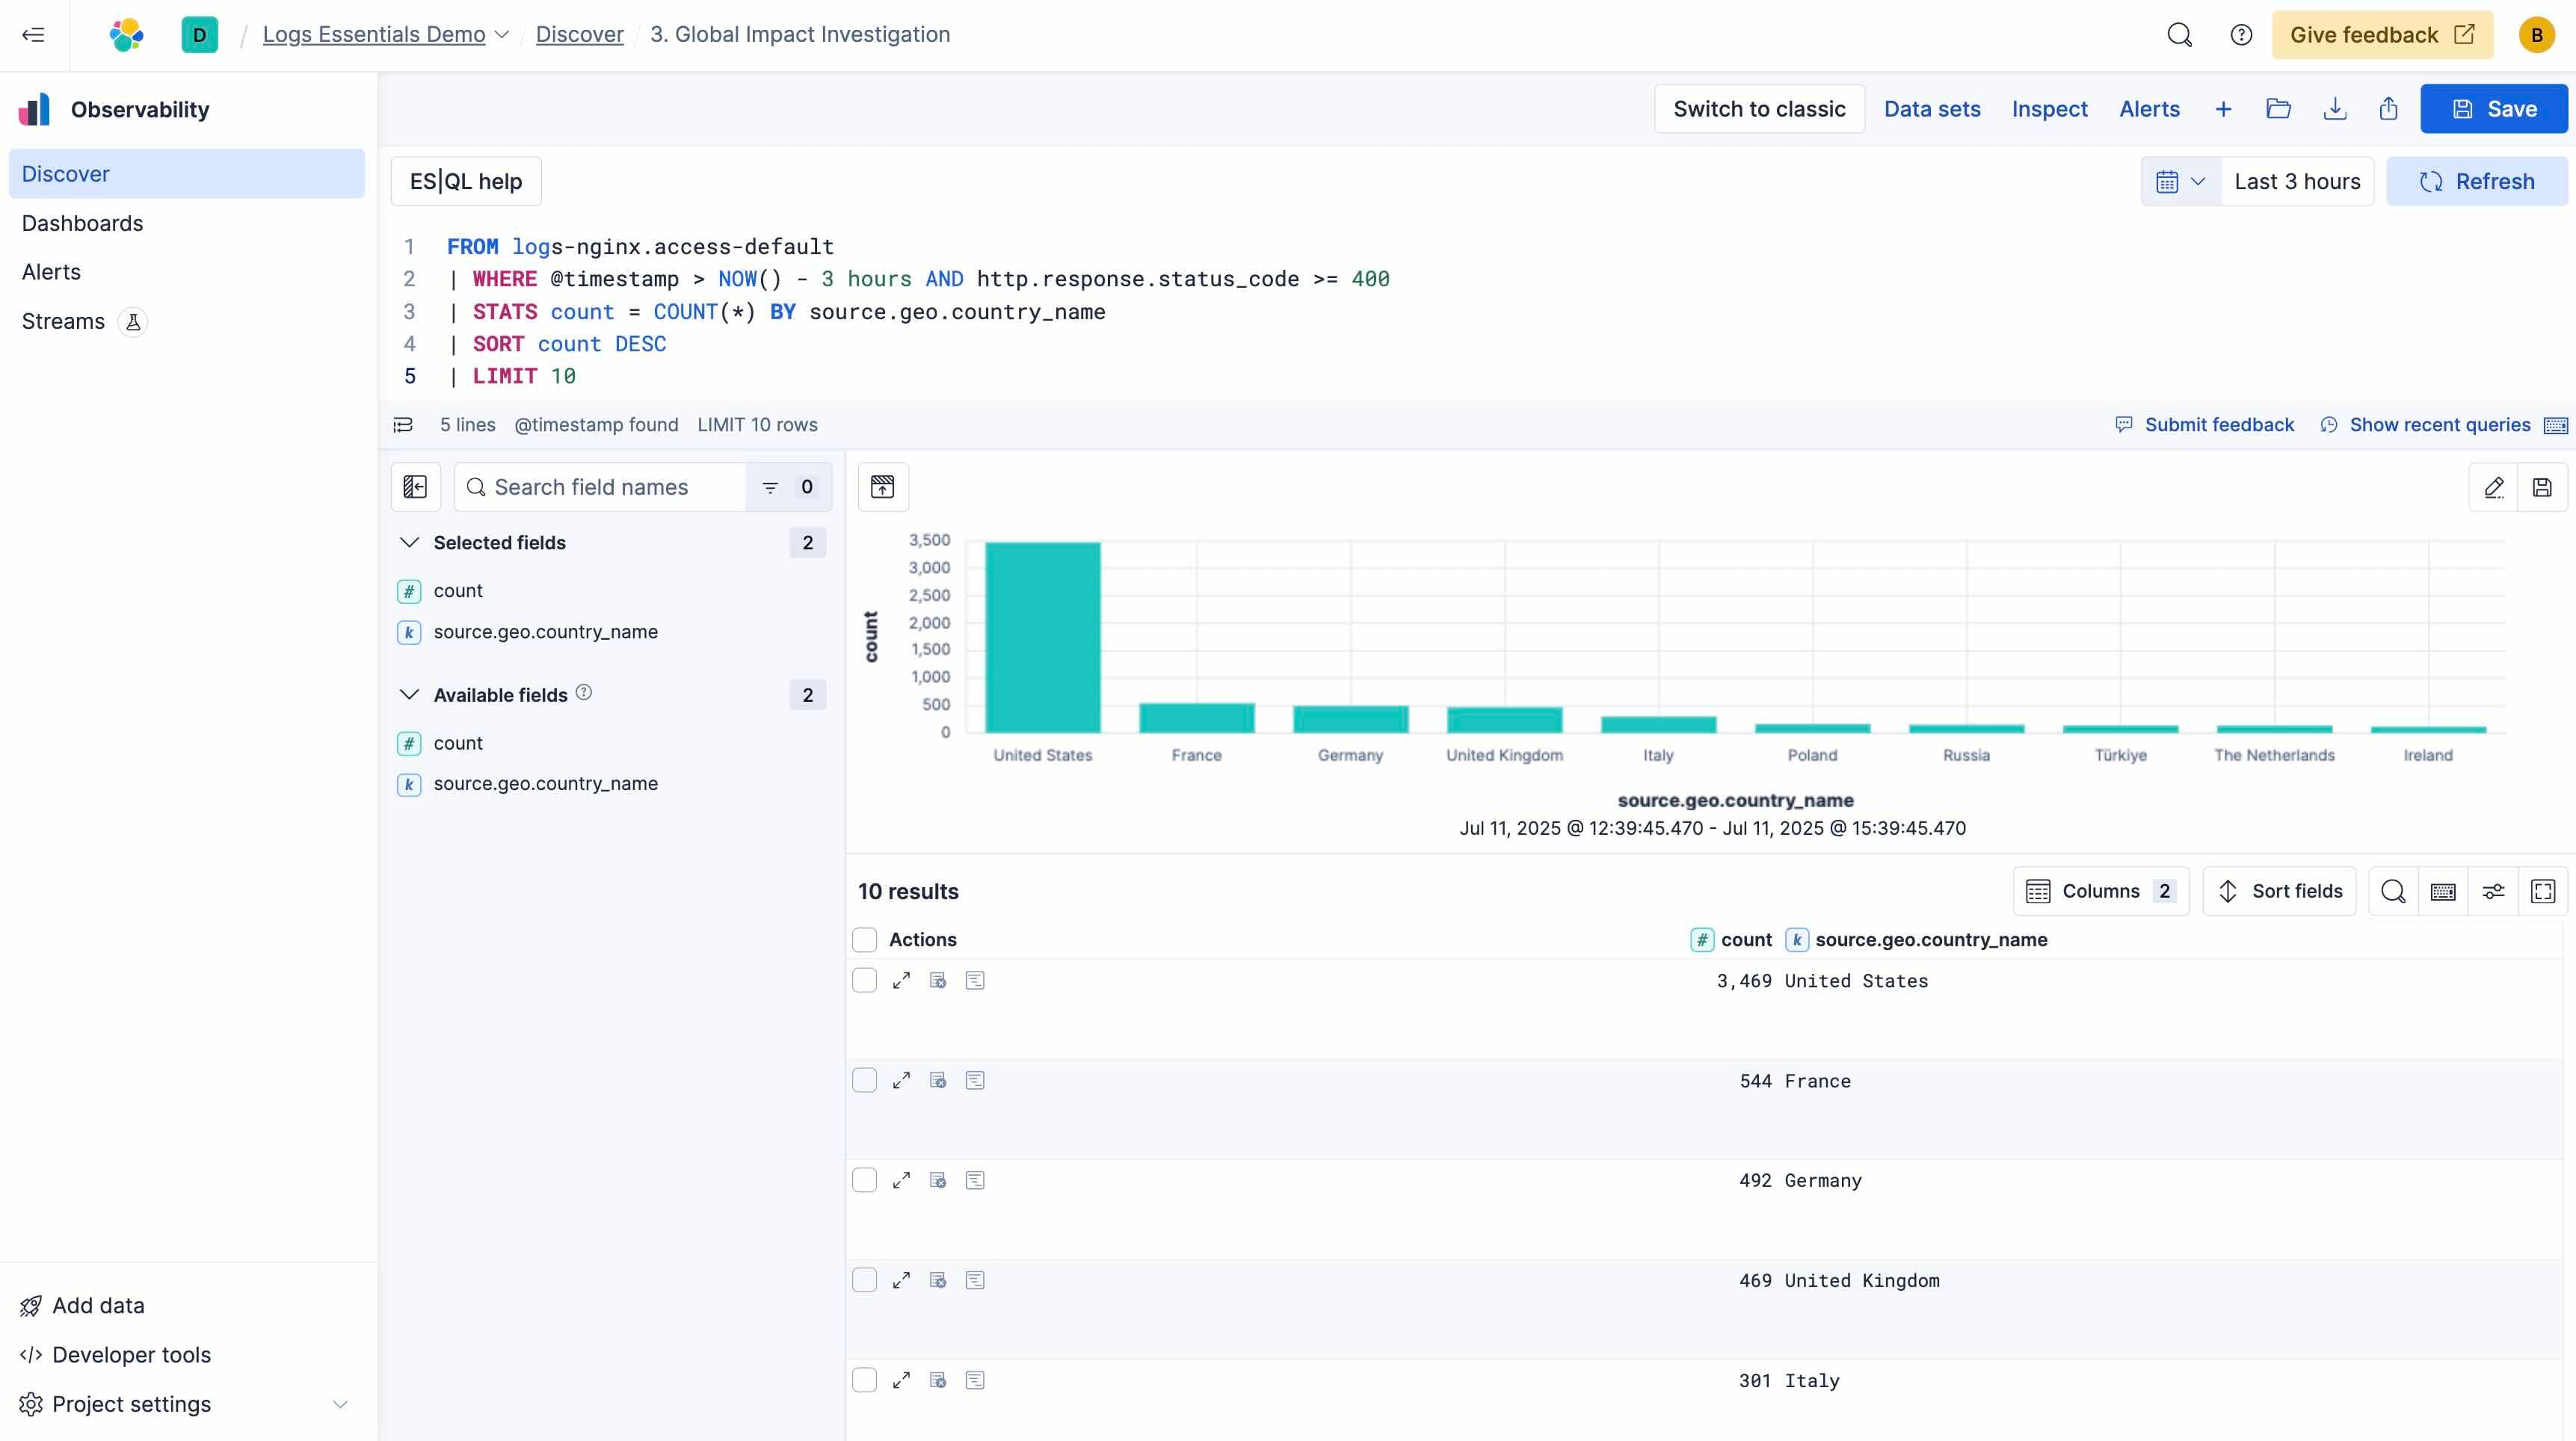
Task: Tick the Germany row checkbox
Action: click(x=864, y=1180)
